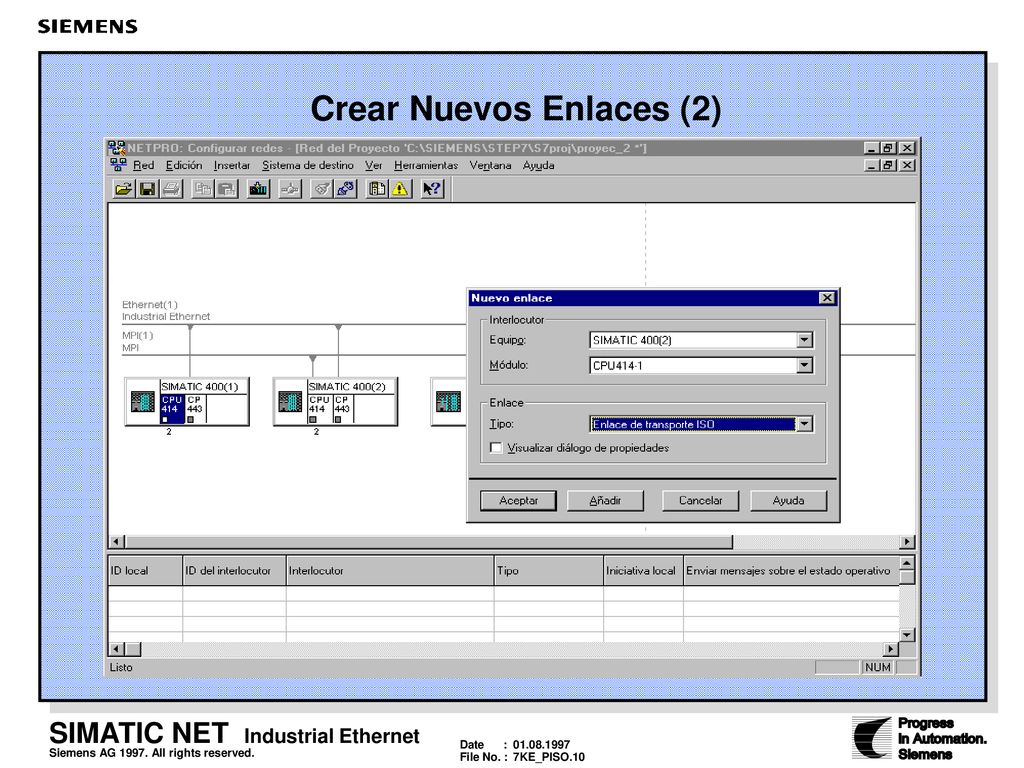Select CP 443 module in SIMATIC 400(1)
The height and width of the screenshot is (768, 1024).
click(x=195, y=409)
